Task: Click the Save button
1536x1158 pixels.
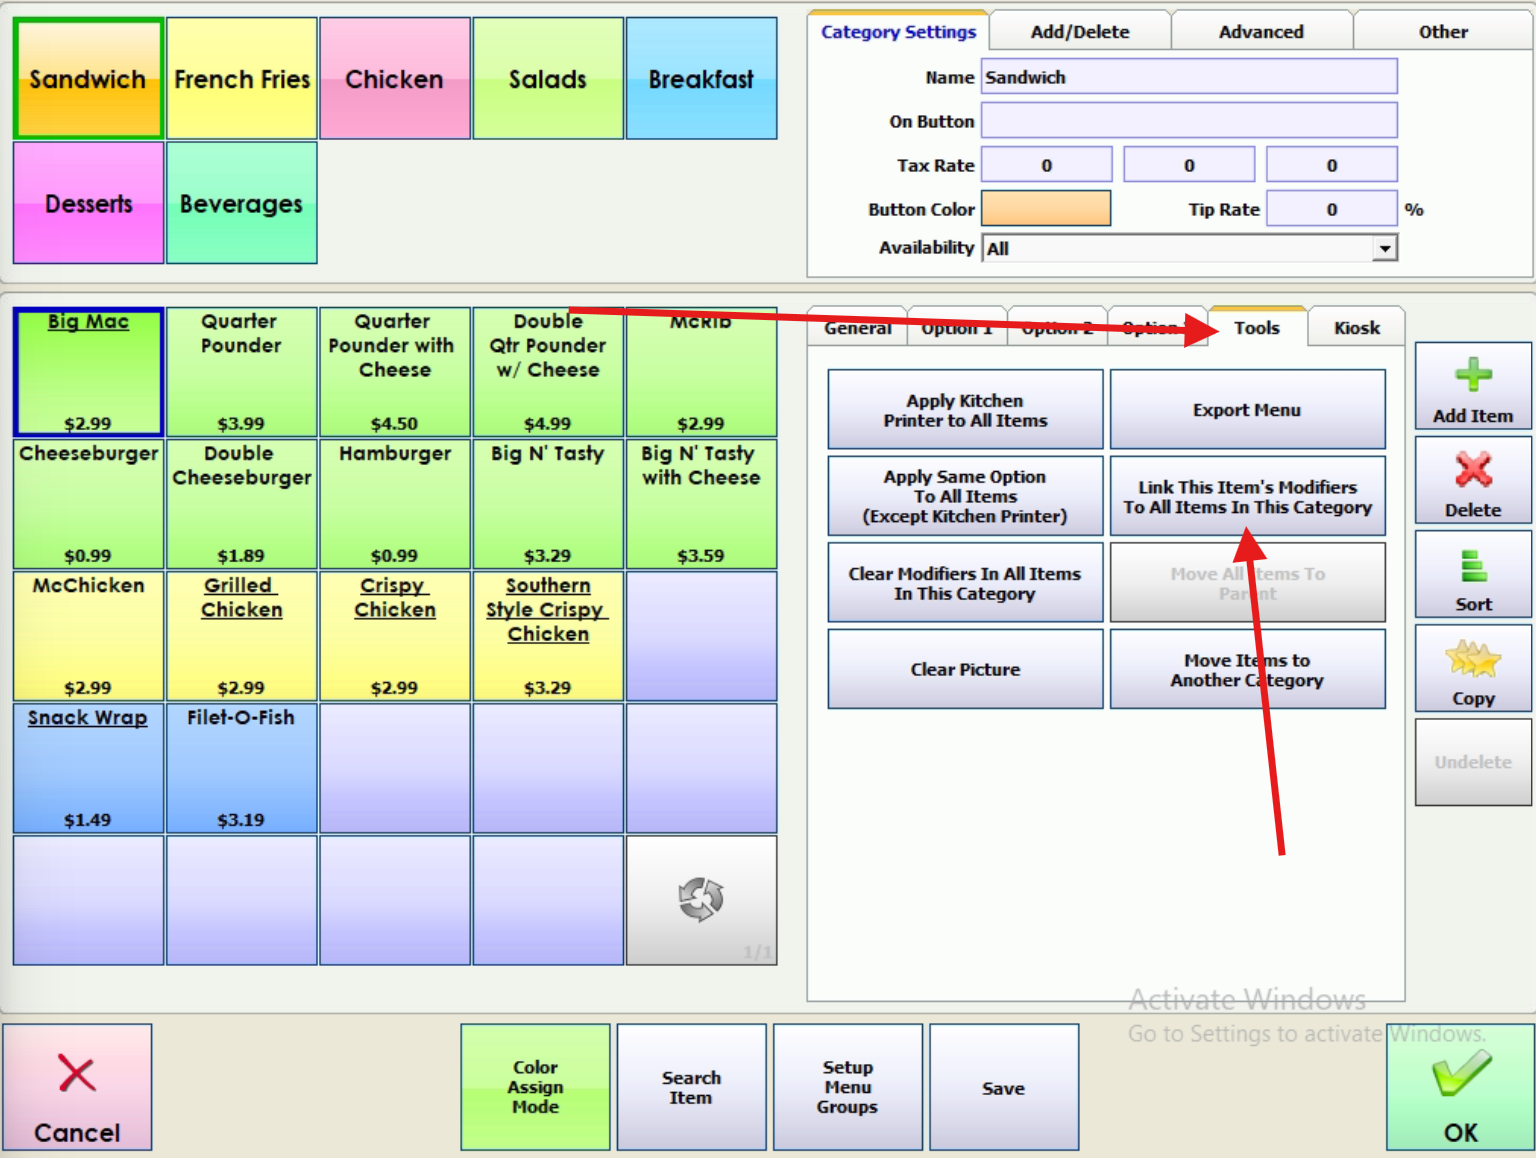Action: pos(1004,1087)
